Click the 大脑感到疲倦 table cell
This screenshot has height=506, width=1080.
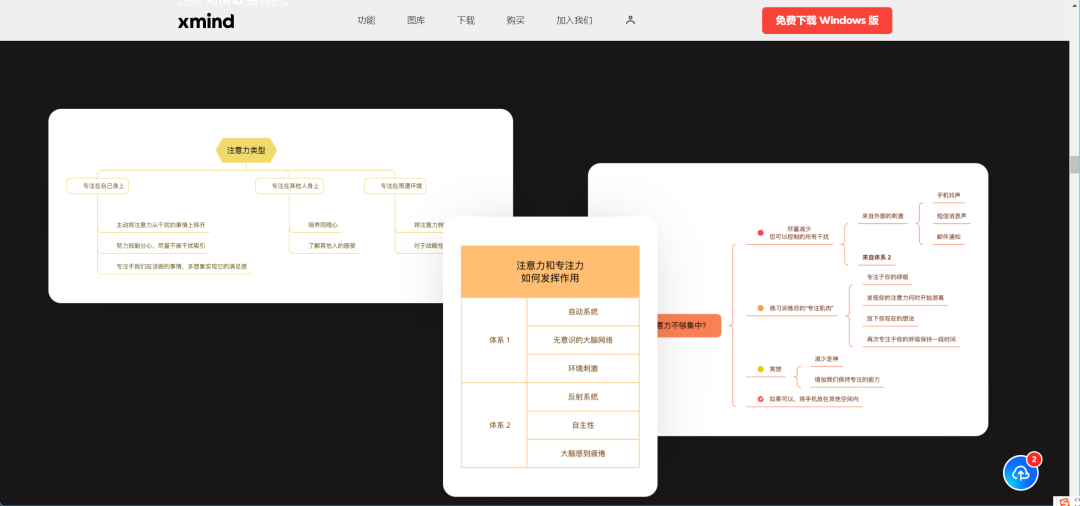tap(583, 453)
